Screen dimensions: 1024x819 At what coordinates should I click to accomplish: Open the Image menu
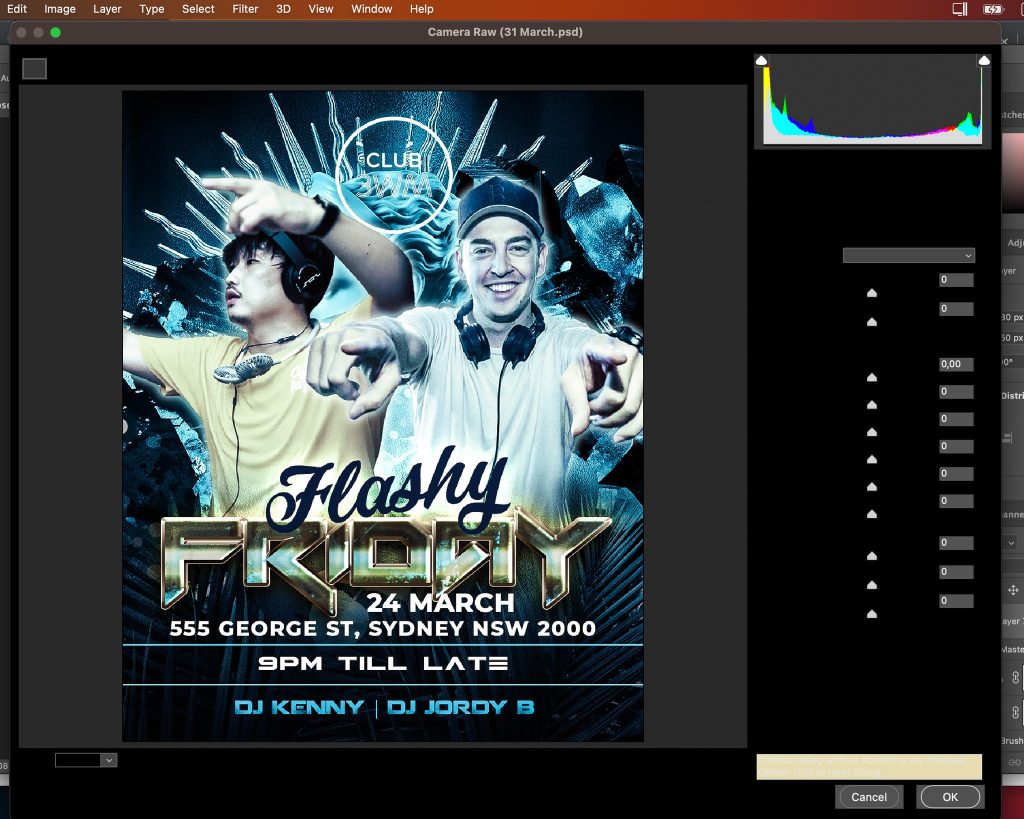pyautogui.click(x=60, y=9)
